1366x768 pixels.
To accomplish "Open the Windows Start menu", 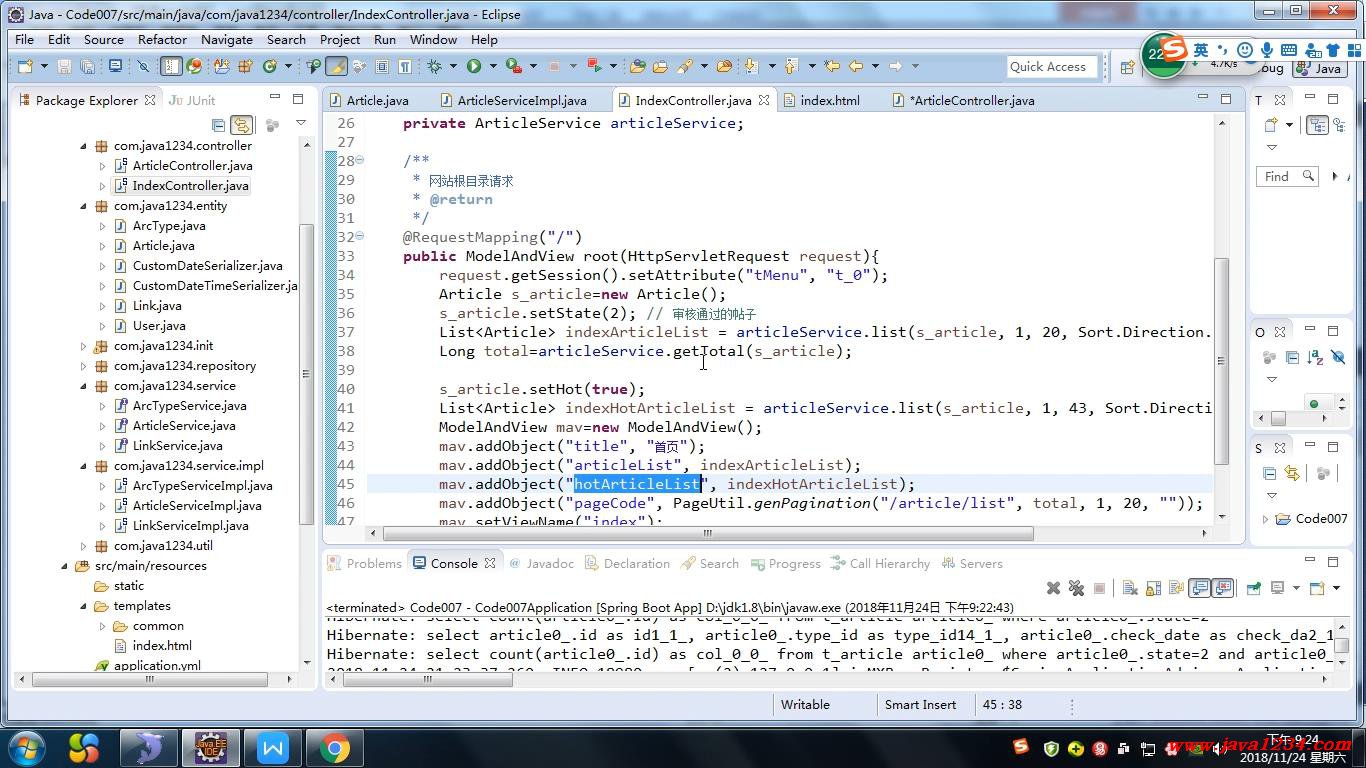I will coord(25,748).
